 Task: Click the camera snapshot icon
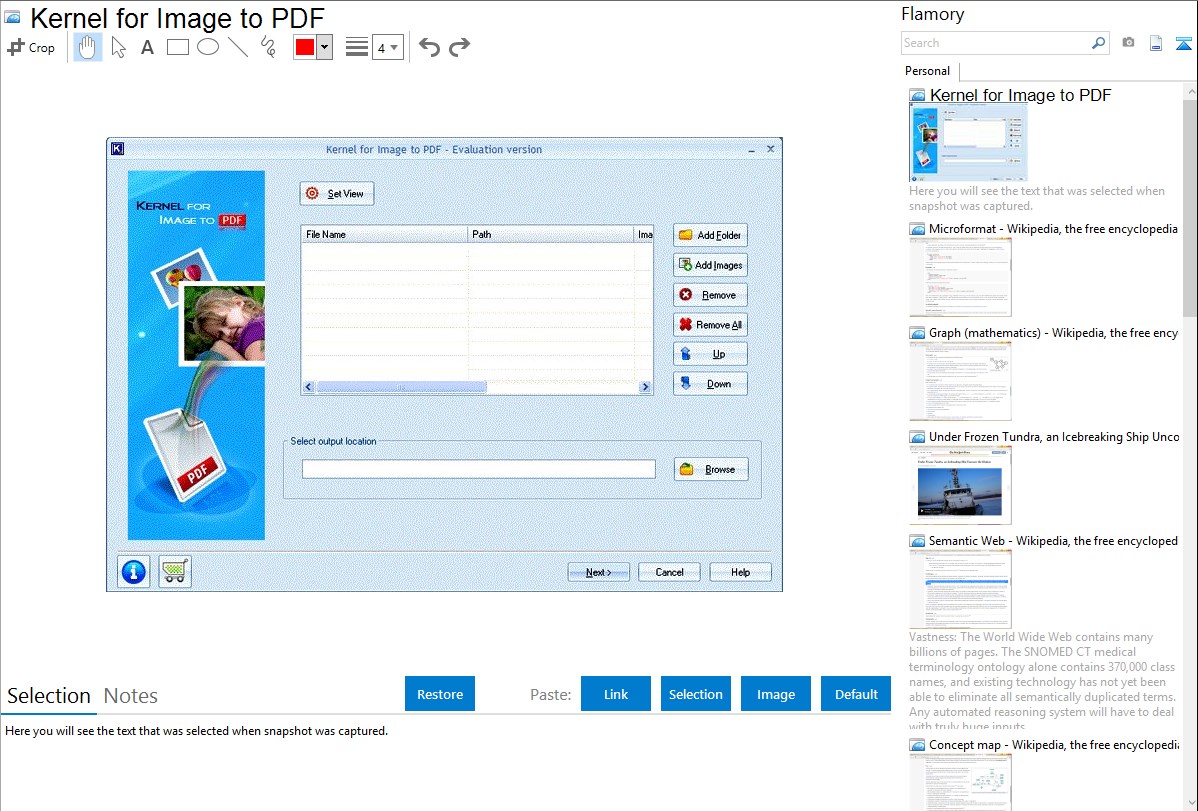pyautogui.click(x=1128, y=43)
